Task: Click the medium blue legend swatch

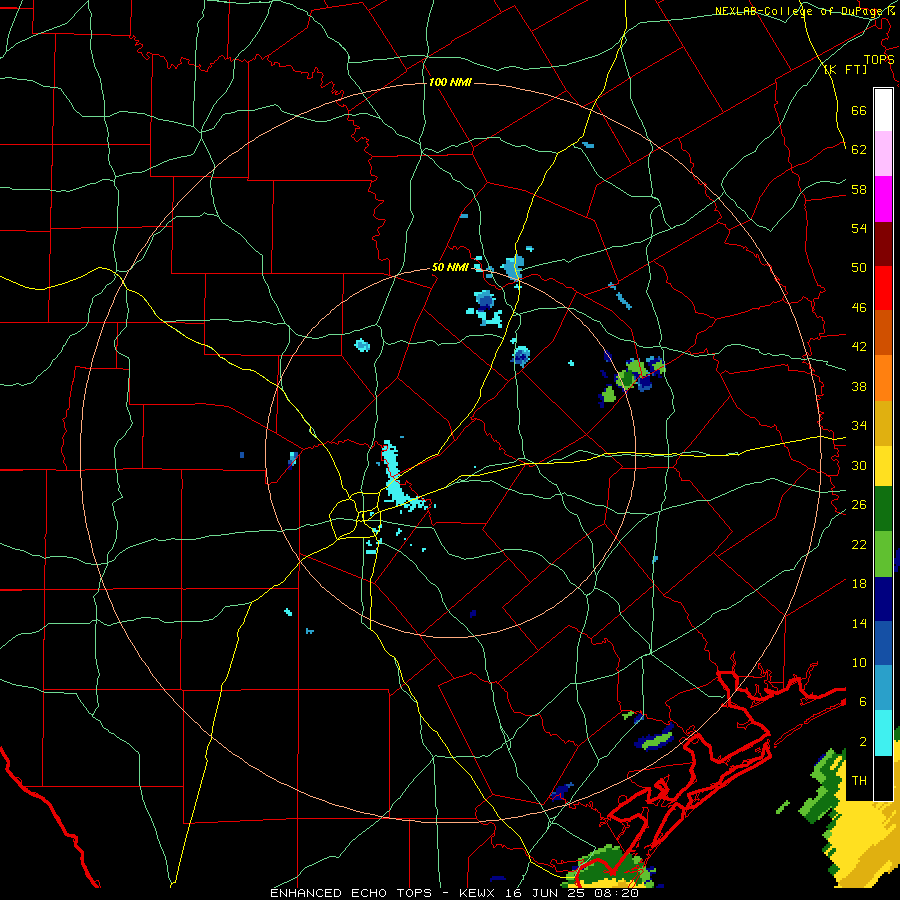Action: [883, 643]
